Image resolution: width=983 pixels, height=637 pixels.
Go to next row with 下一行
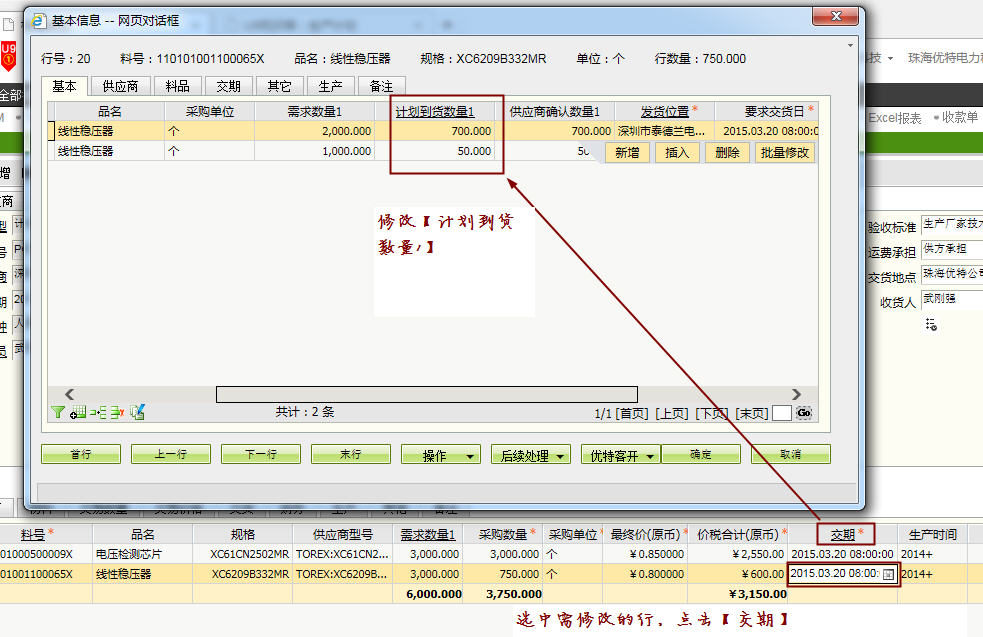(x=261, y=454)
